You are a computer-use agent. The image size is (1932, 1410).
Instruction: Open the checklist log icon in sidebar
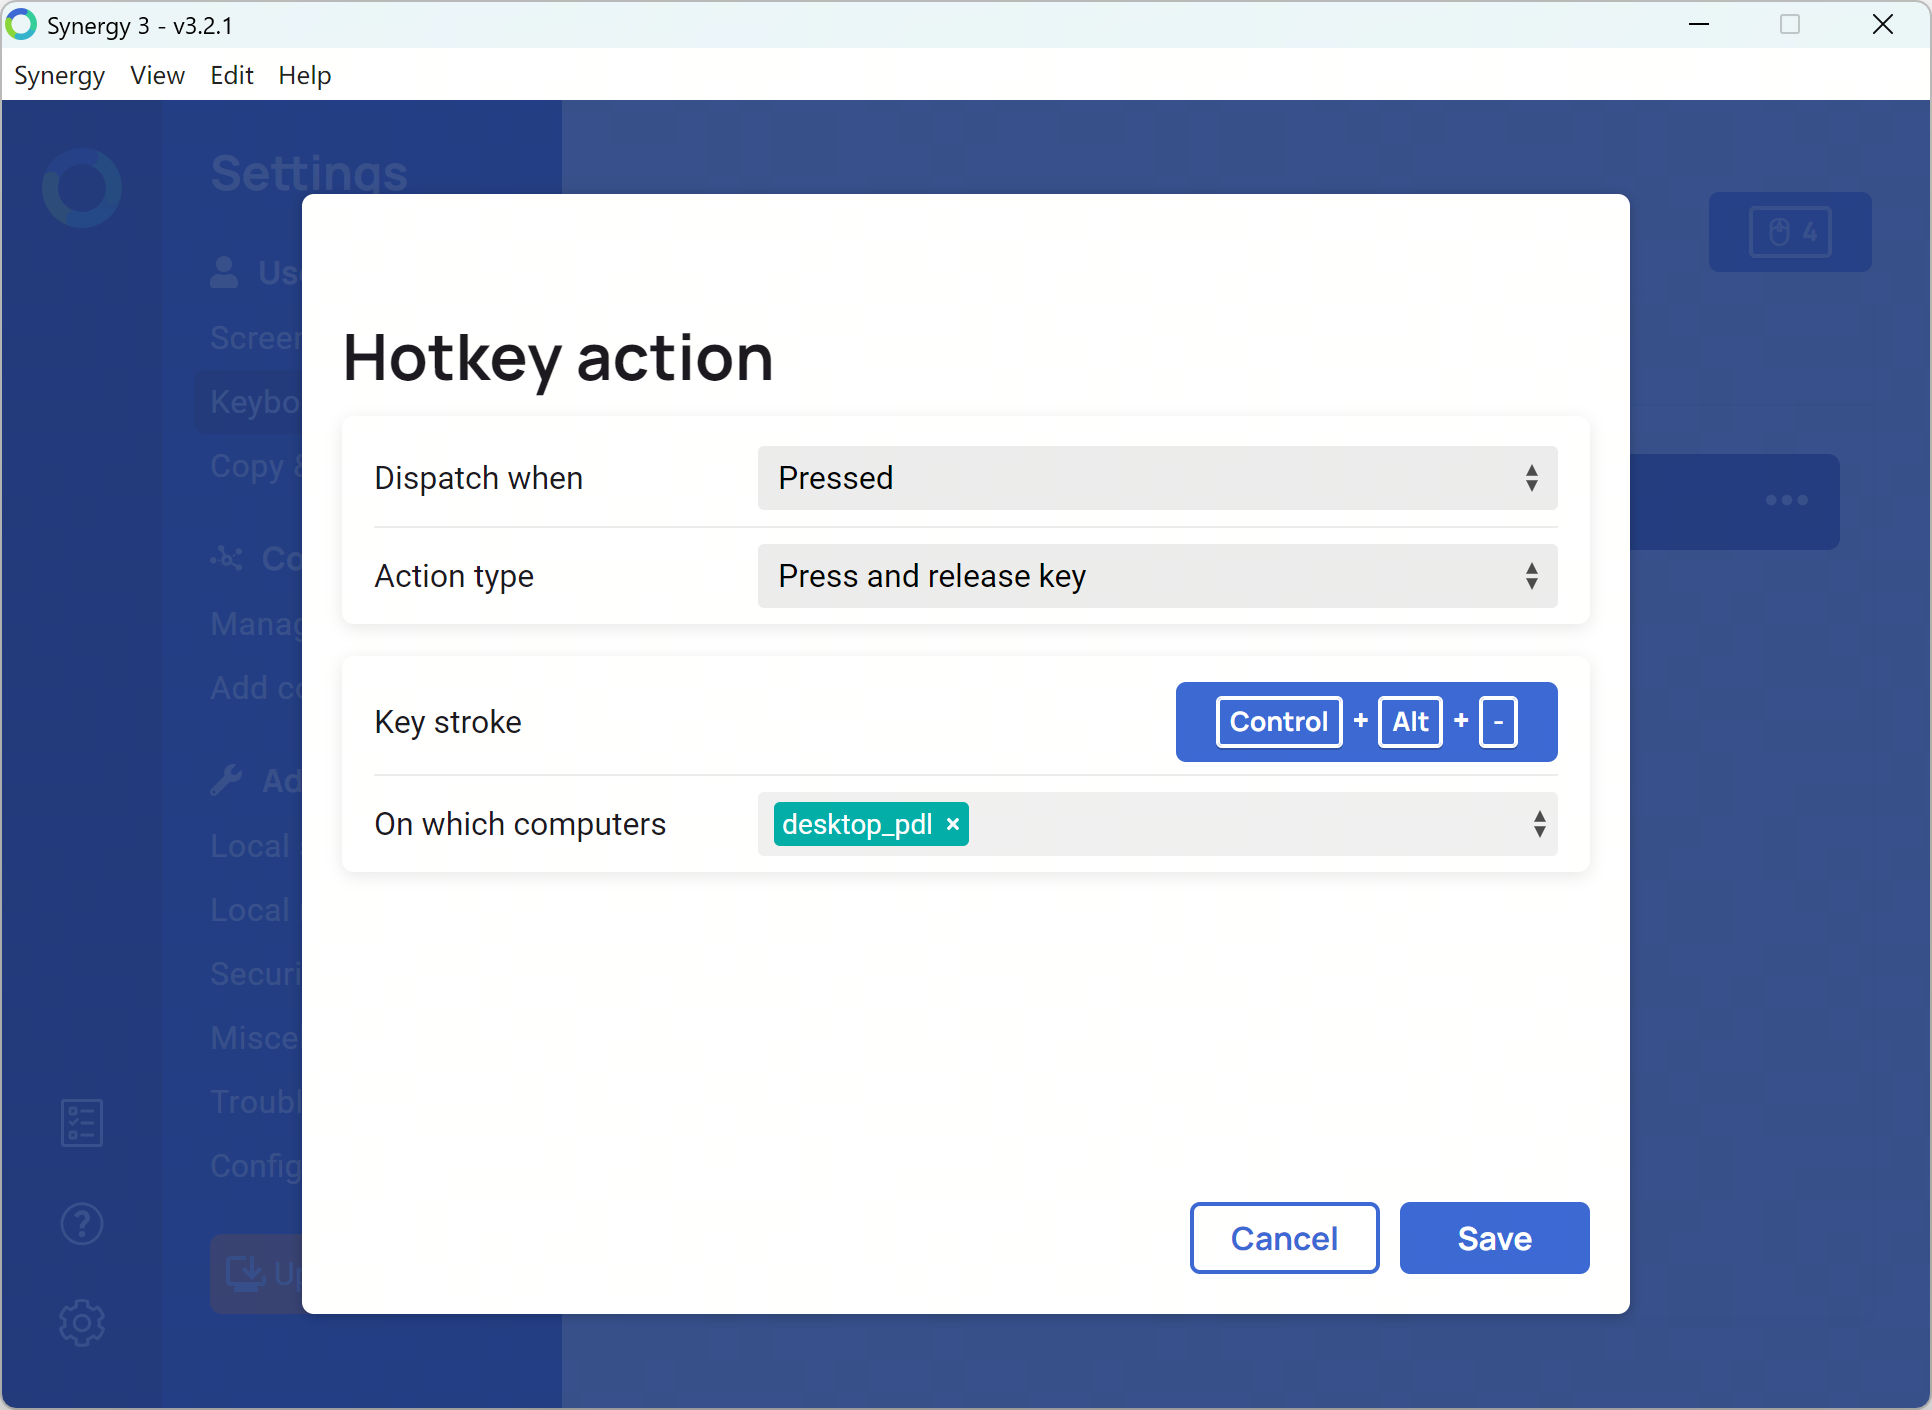click(x=82, y=1123)
